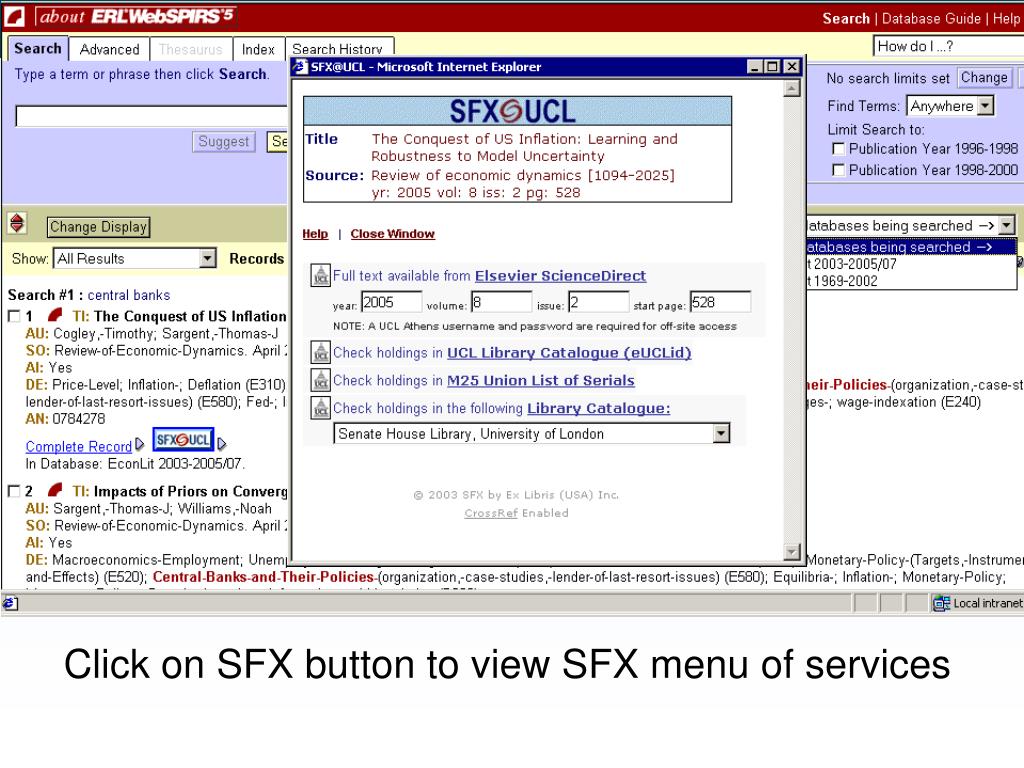
Task: Click the How do I...? field
Action: 948,46
